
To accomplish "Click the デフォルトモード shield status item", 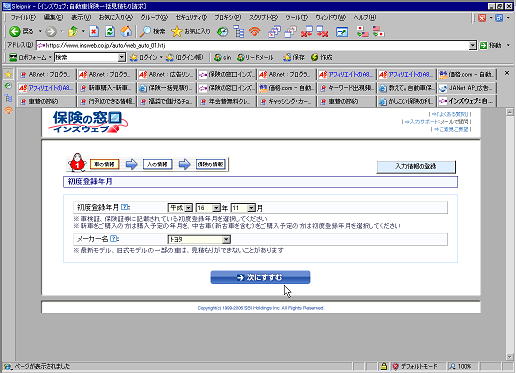I will [415, 366].
